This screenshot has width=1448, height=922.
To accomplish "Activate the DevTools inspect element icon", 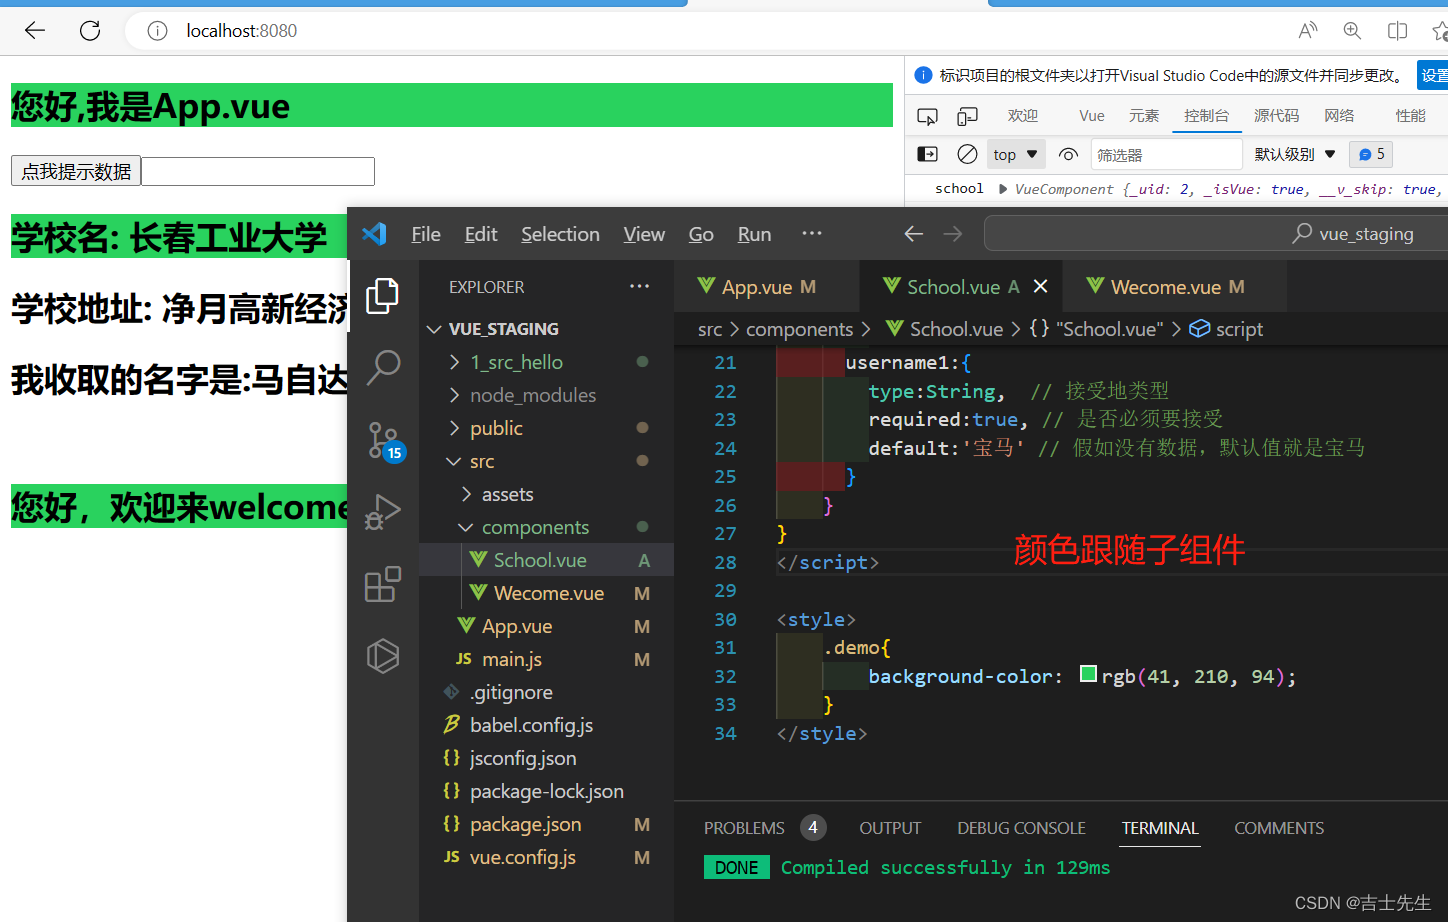I will point(927,116).
